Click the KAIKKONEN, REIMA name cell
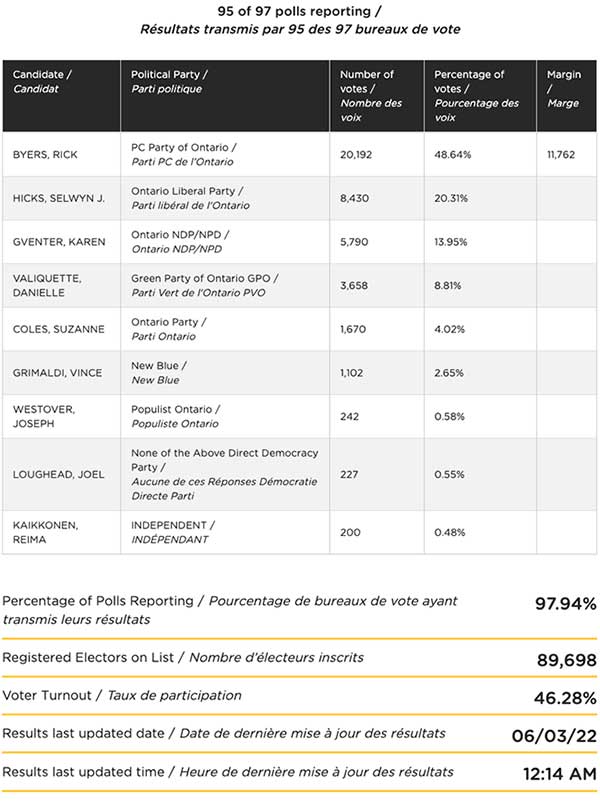Screen dimensions: 600x810 [x=61, y=532]
